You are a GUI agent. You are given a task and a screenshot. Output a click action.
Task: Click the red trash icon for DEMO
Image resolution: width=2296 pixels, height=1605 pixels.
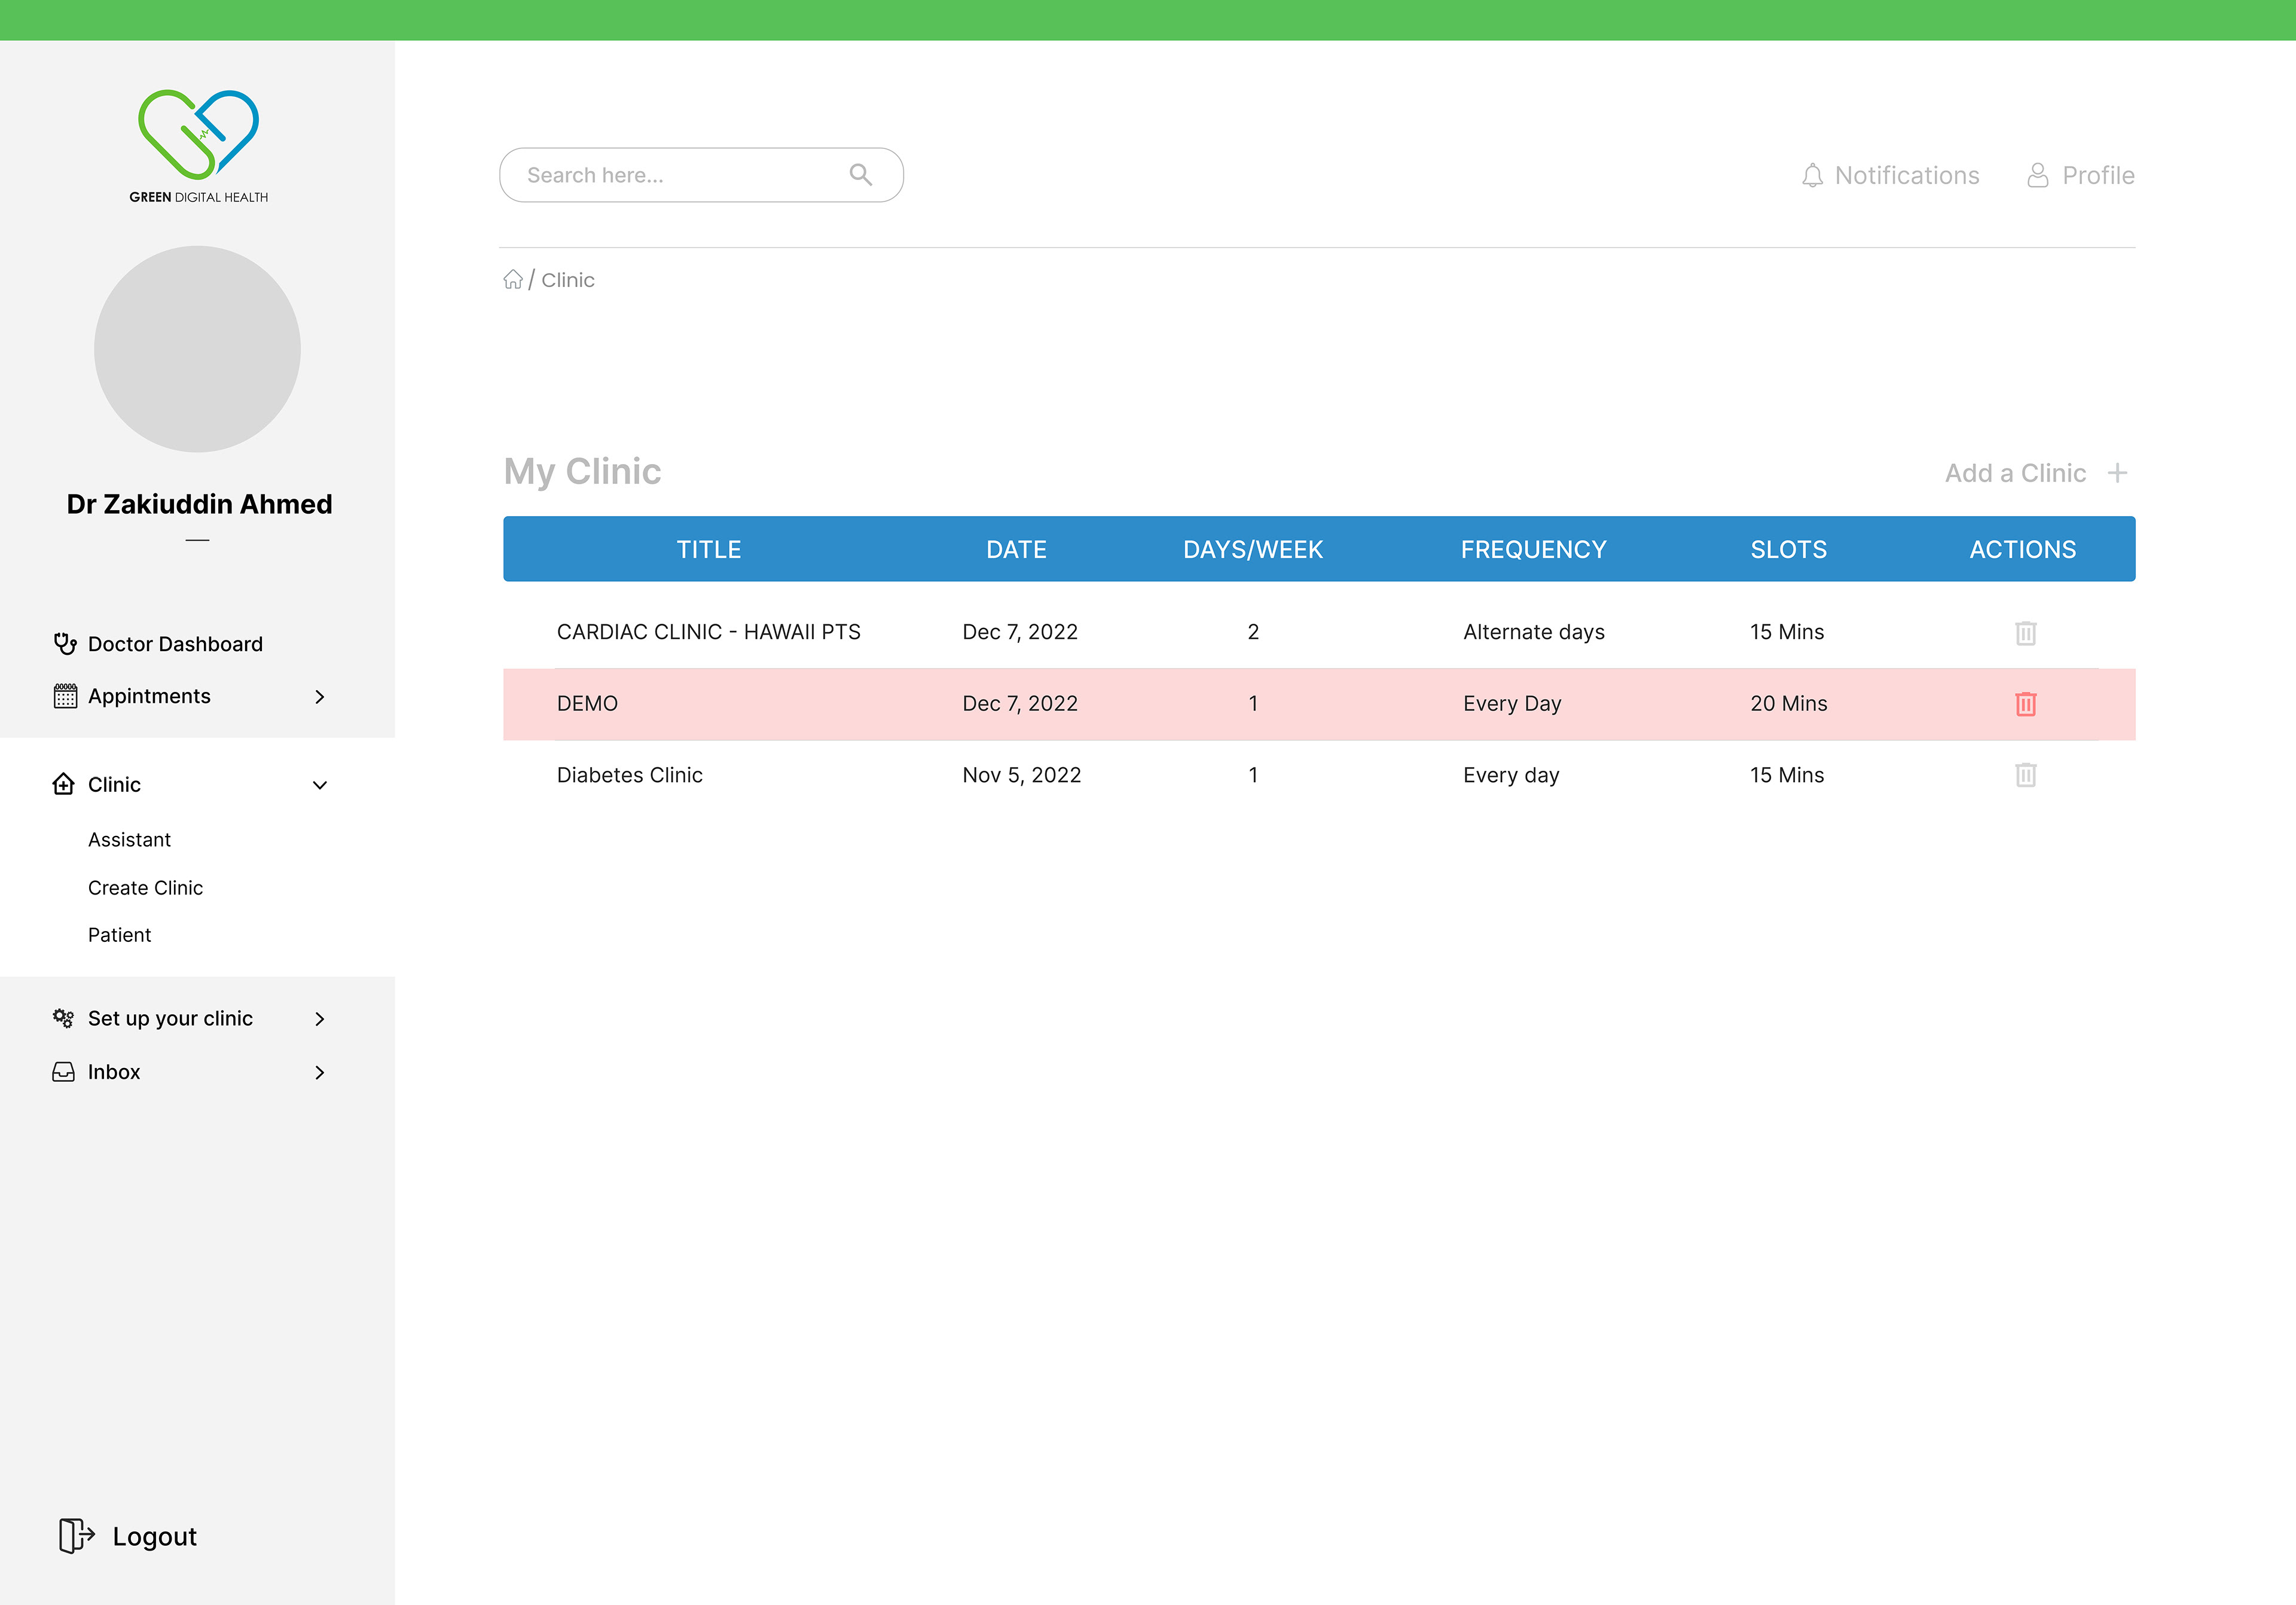2025,704
